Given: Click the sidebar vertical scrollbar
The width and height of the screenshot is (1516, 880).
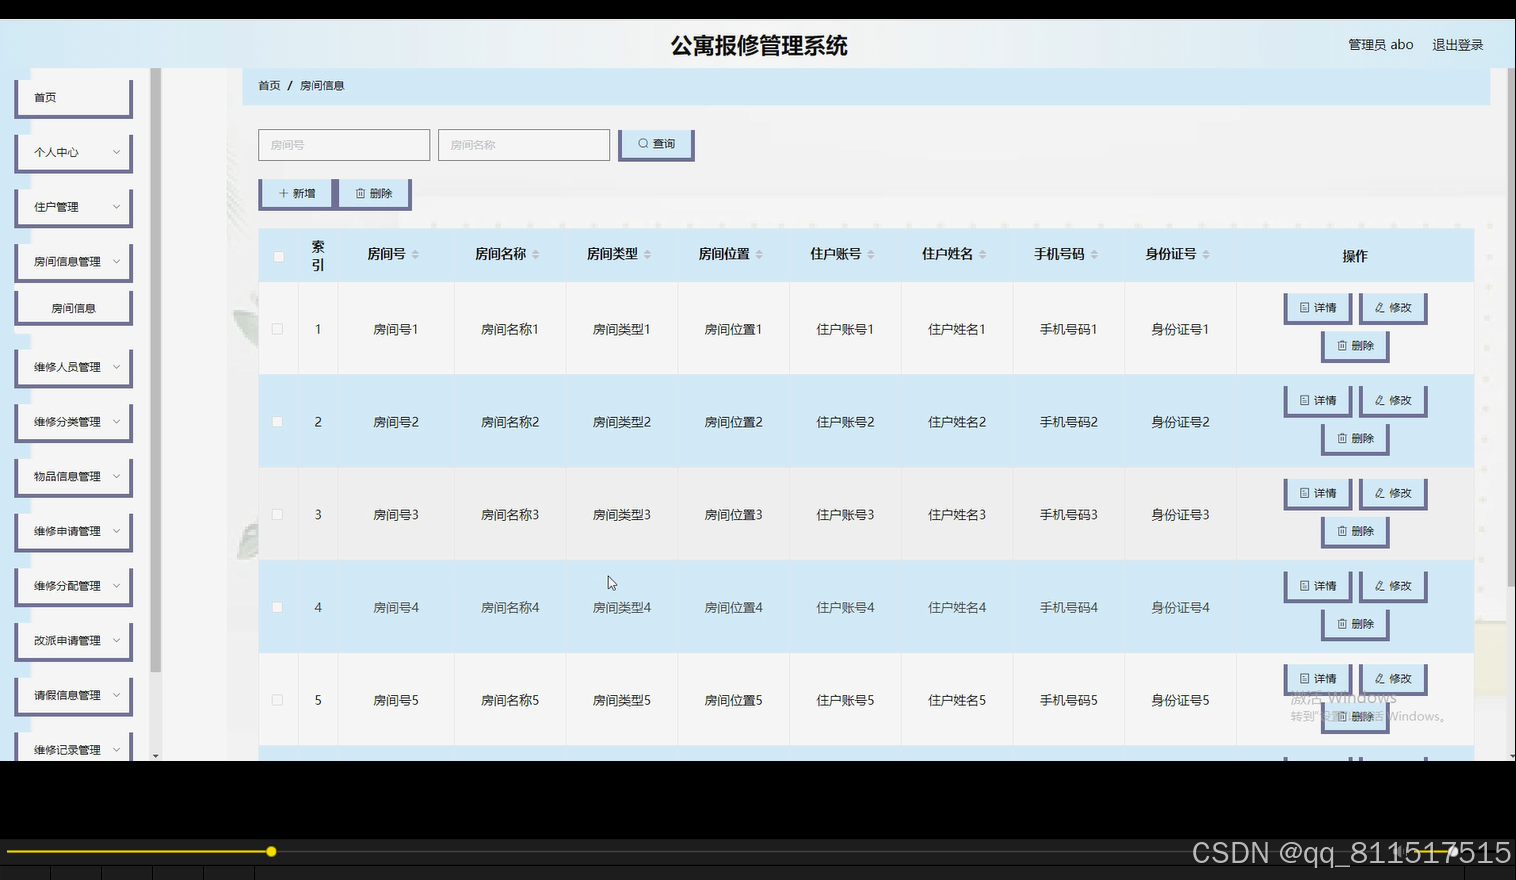Looking at the screenshot, I should click(155, 370).
